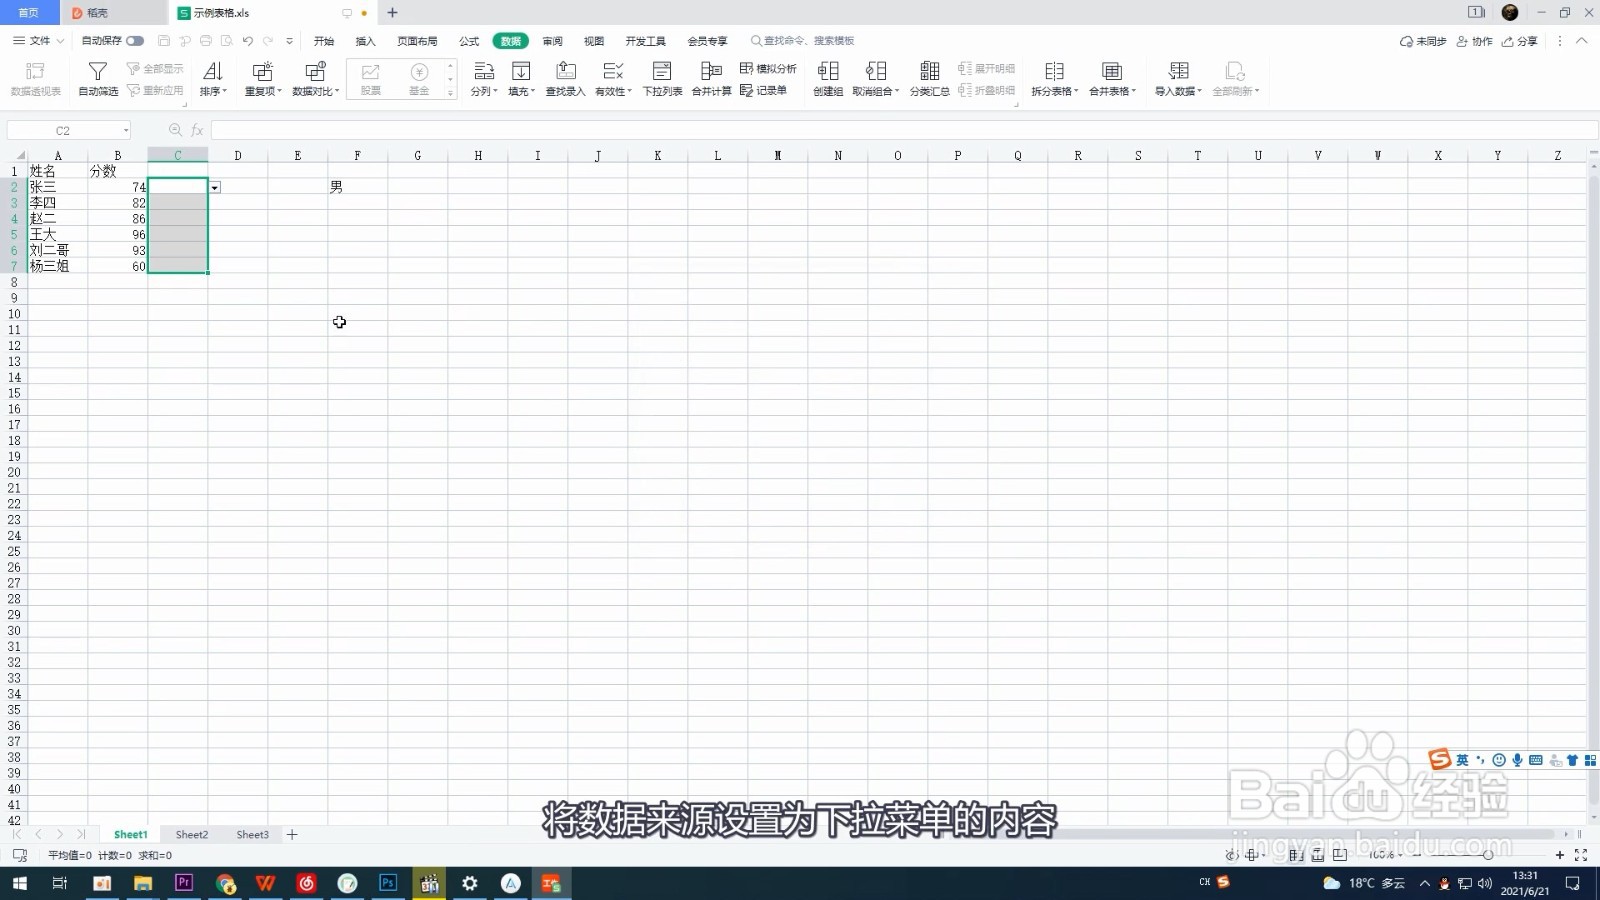The height and width of the screenshot is (900, 1600).
Task: Open the more options three-dot menu
Action: 1559,41
